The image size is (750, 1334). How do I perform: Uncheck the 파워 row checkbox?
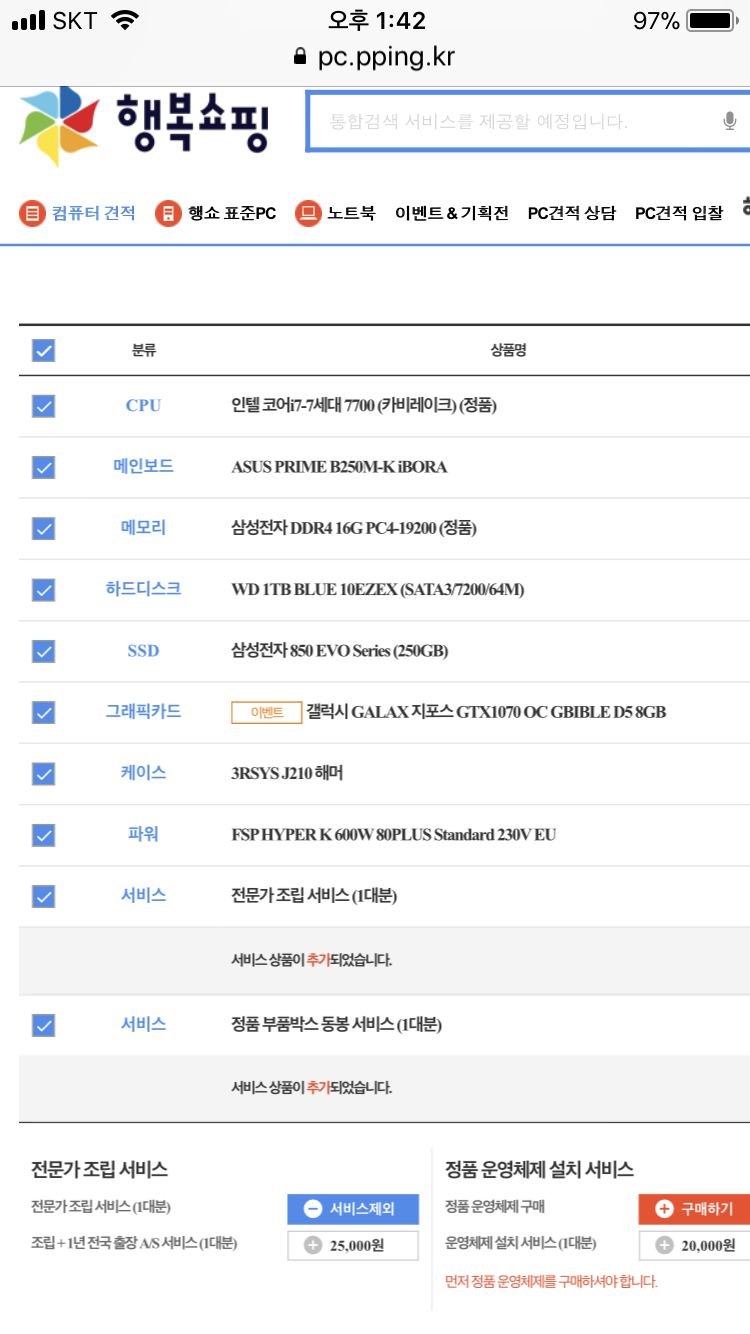click(43, 834)
